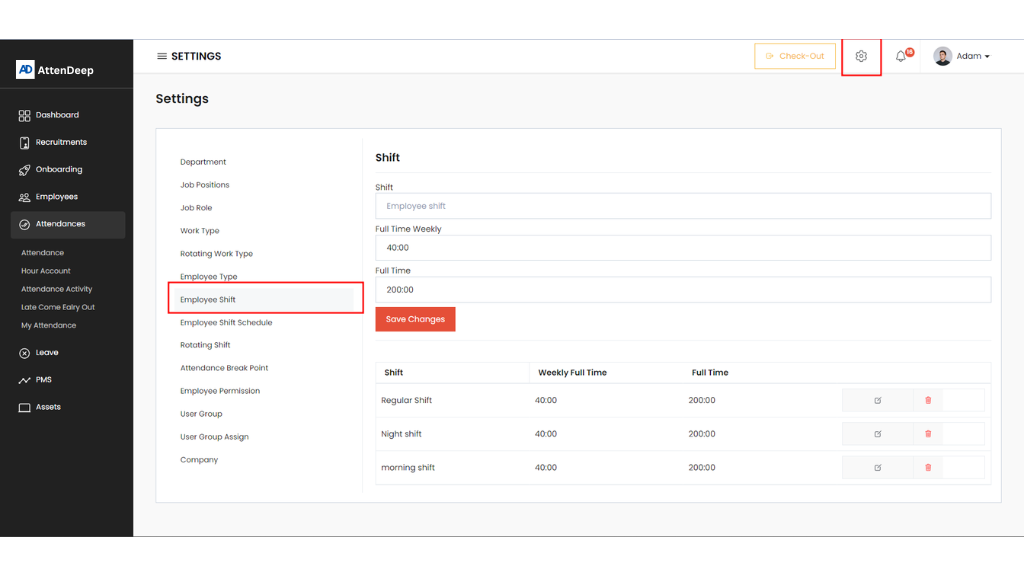Focus the Full Time Weekly field
This screenshot has width=1024, height=576.
point(683,248)
